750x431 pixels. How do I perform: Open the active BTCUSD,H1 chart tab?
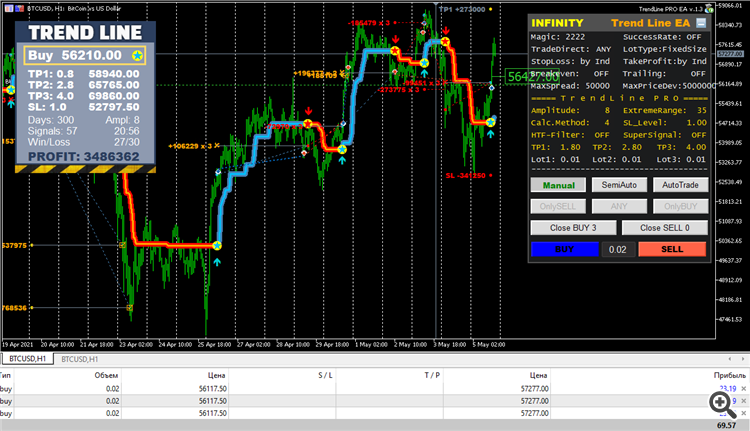point(27,359)
